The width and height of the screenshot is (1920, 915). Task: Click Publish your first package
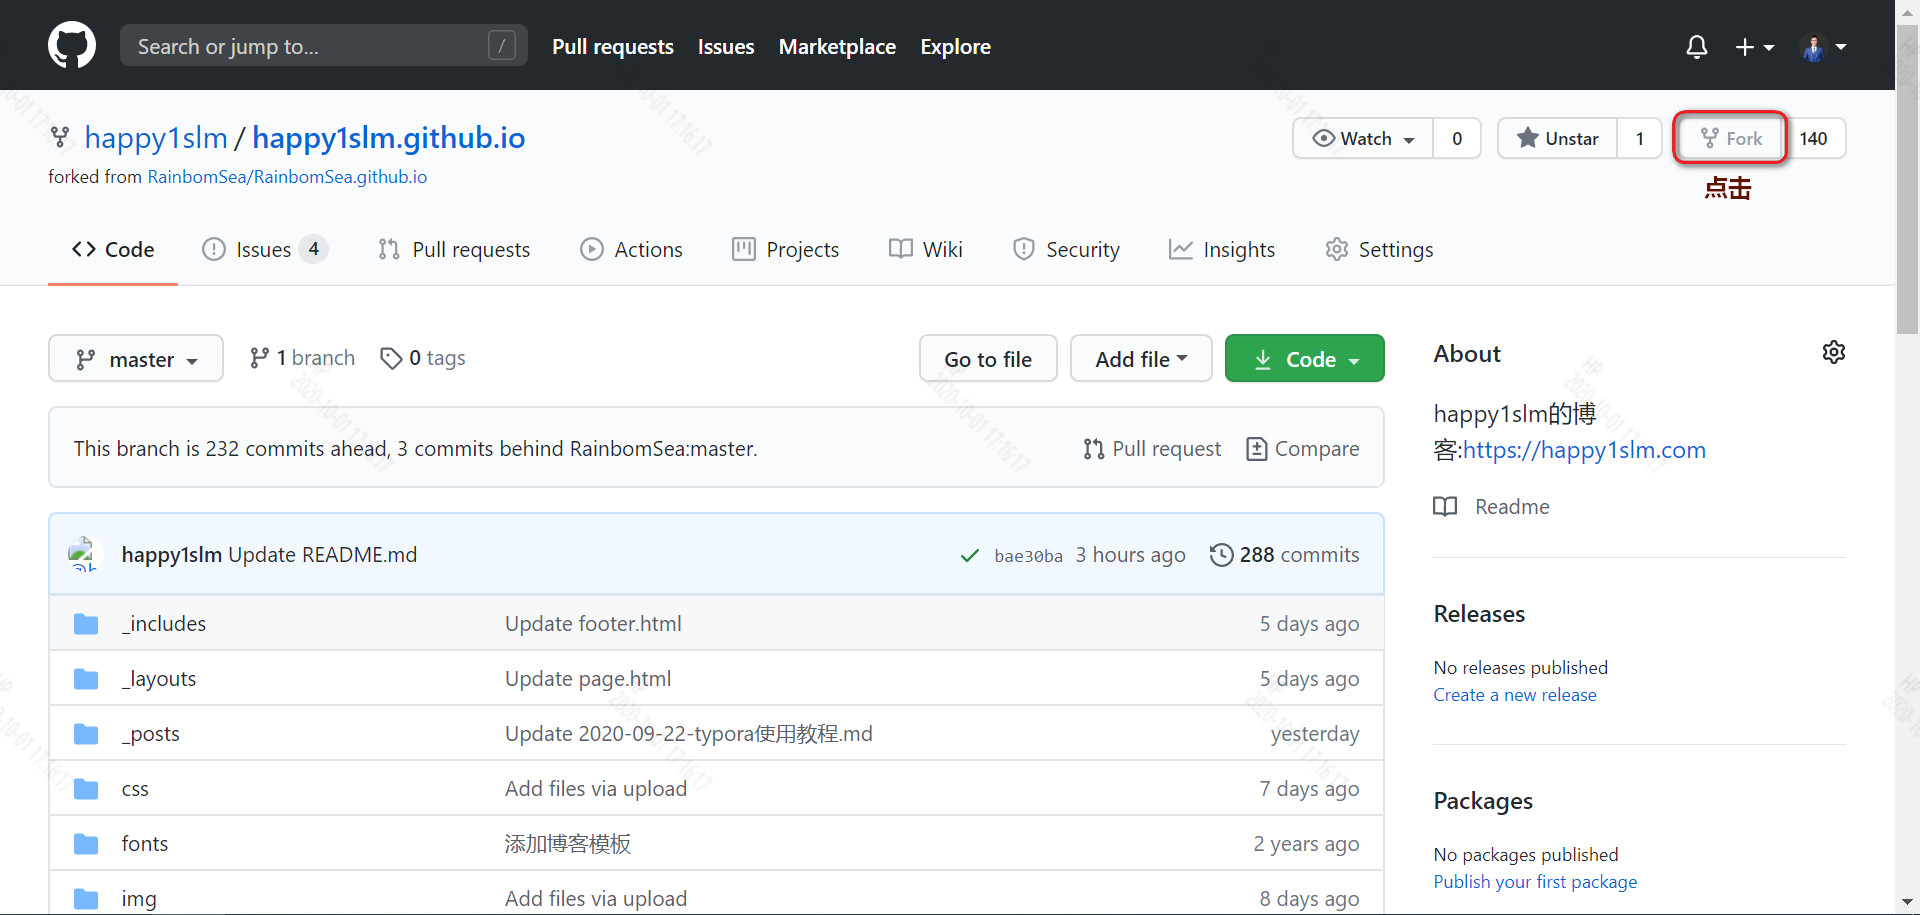click(1535, 882)
